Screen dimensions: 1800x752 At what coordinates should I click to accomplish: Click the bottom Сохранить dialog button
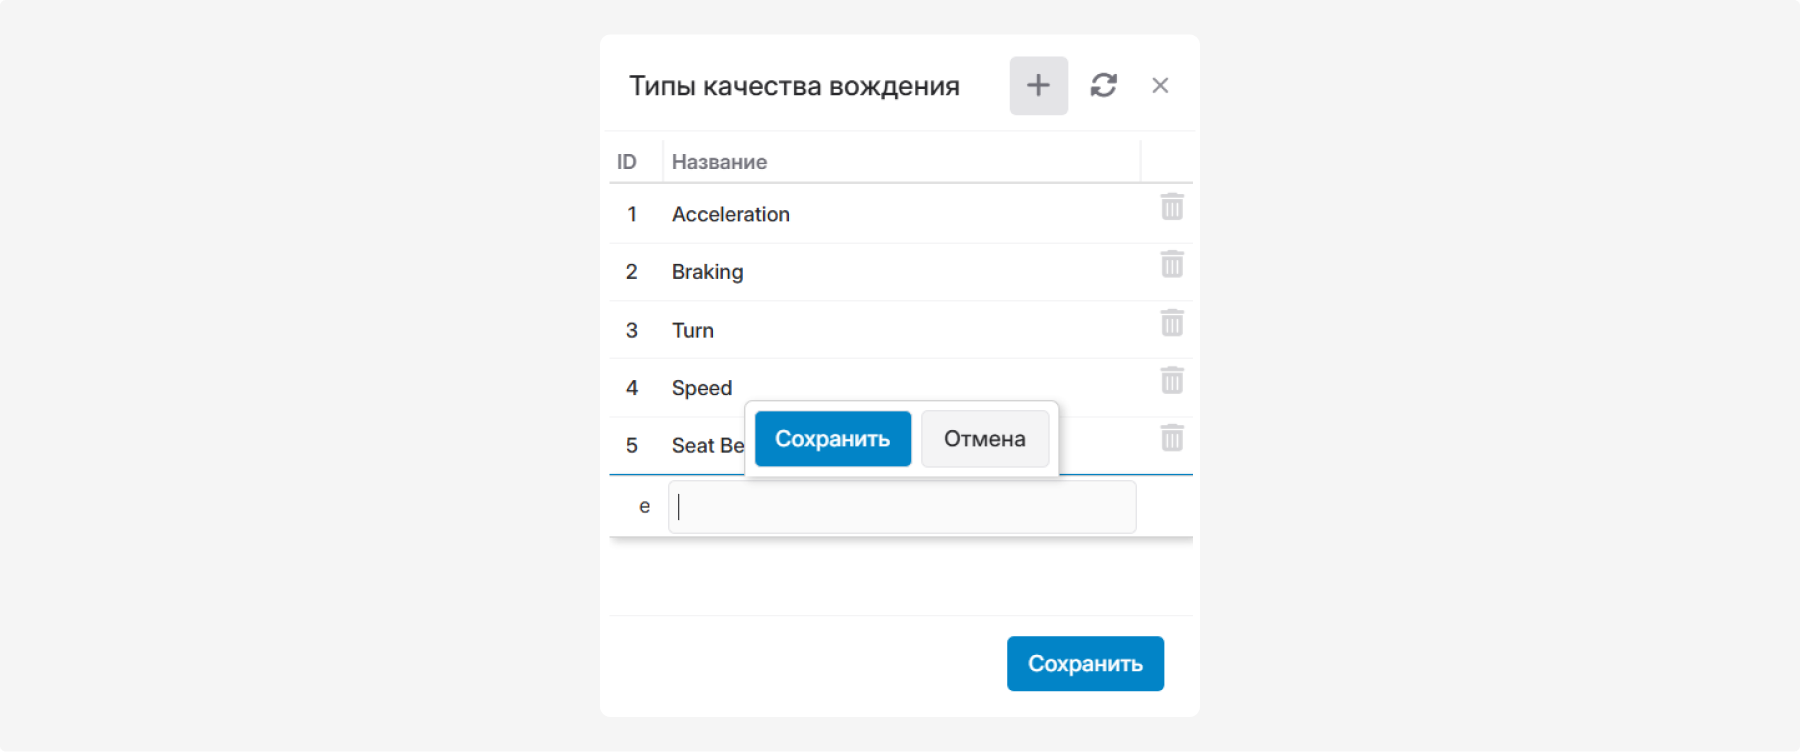pos(1085,664)
